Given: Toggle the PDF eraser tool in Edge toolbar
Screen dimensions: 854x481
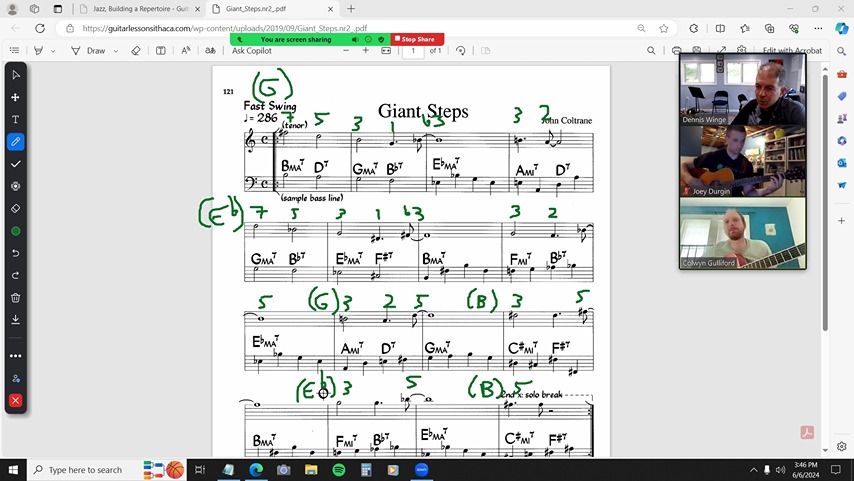Looking at the screenshot, I should (x=136, y=50).
